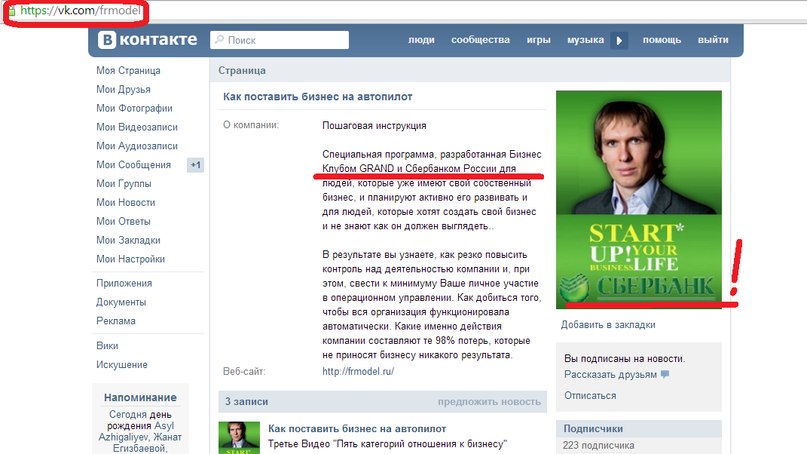Click the Страница header tab
This screenshot has height=454, width=807.
tap(242, 71)
